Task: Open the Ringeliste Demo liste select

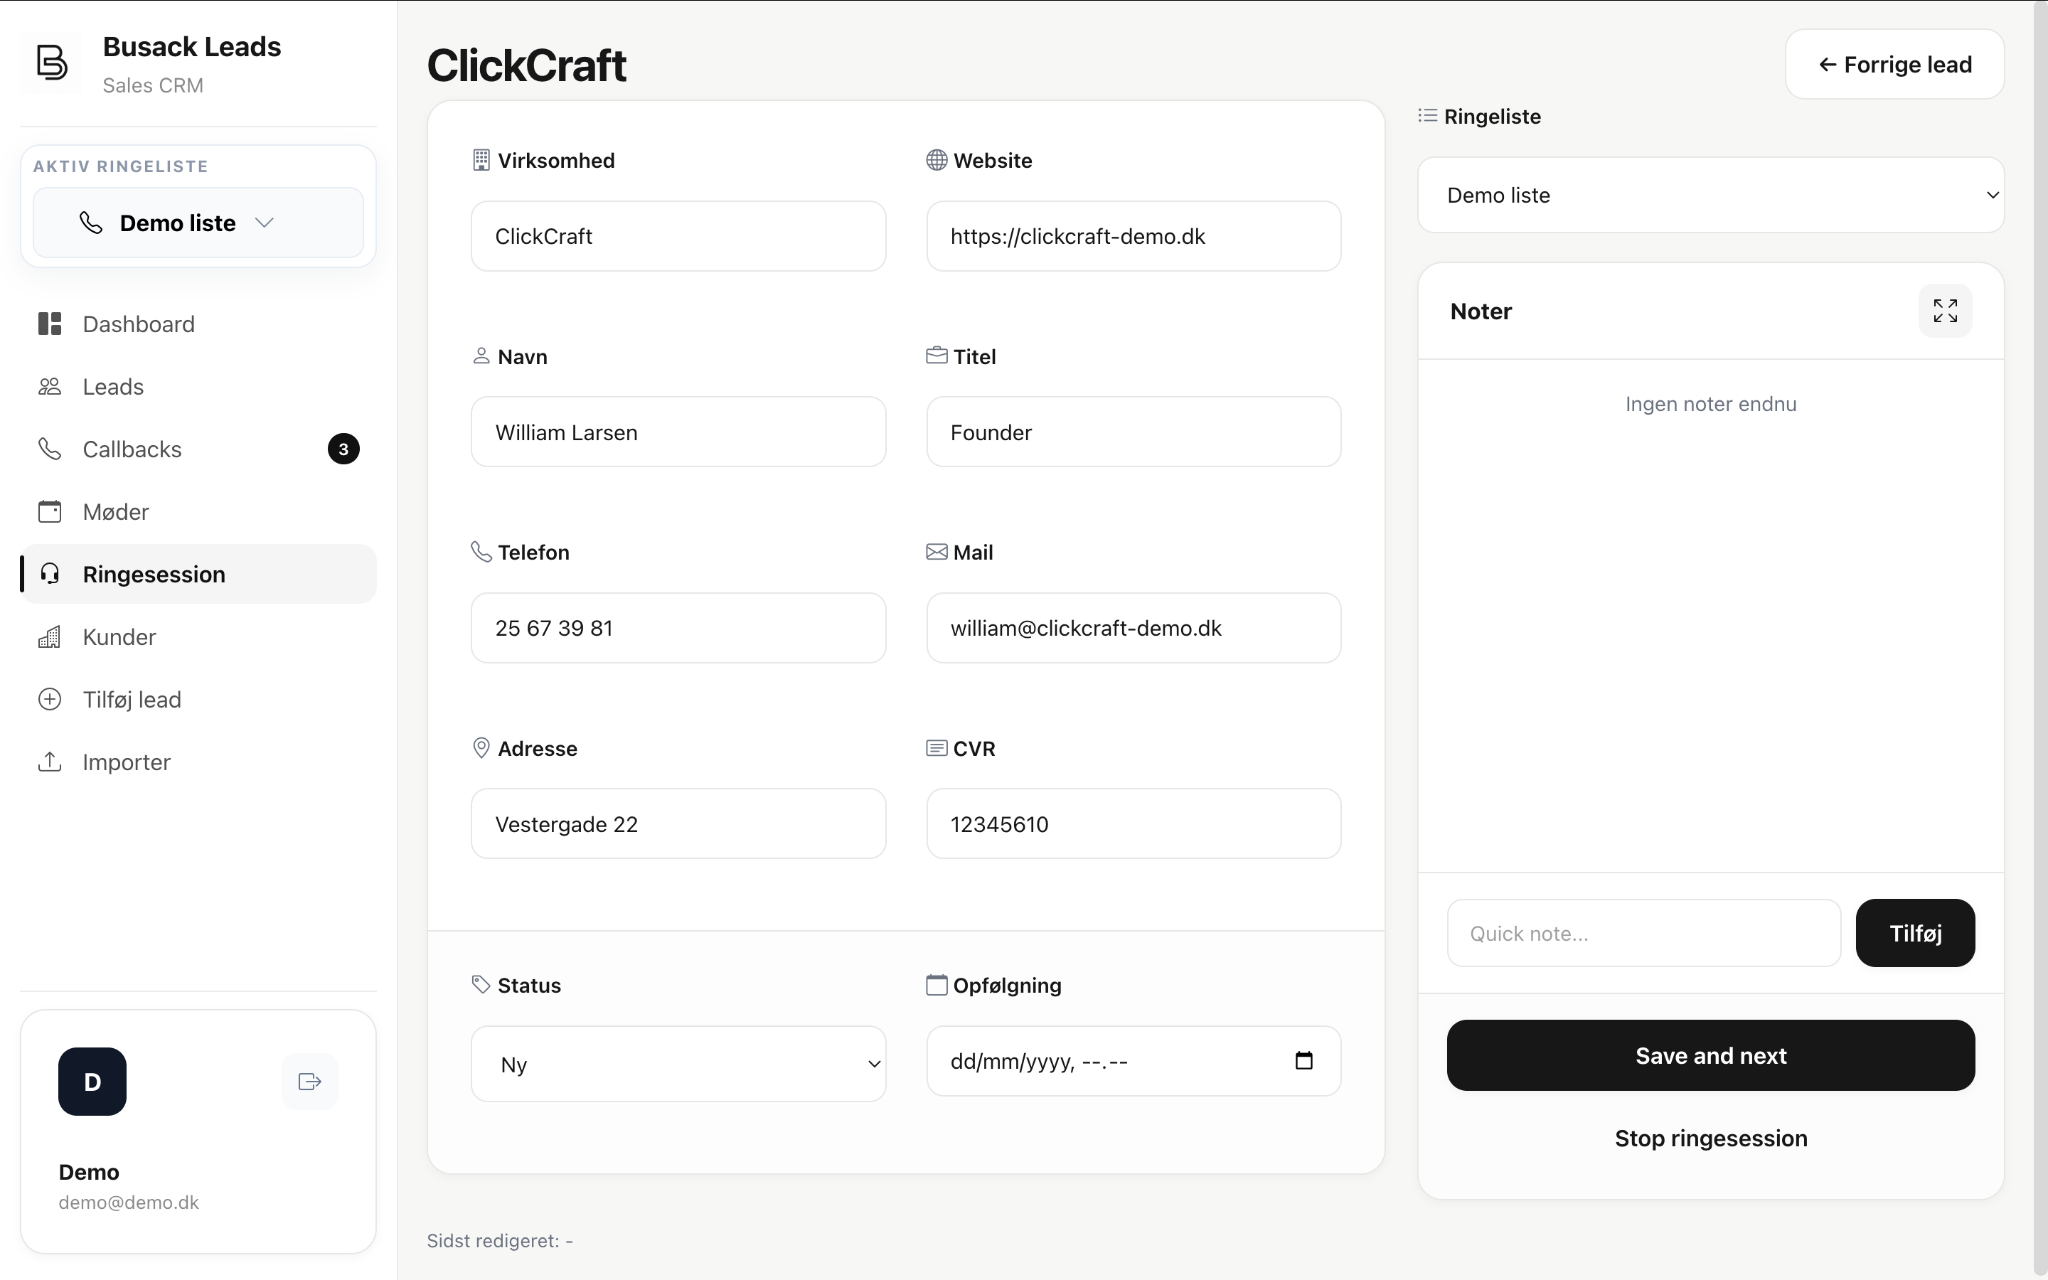Action: [x=1711, y=195]
